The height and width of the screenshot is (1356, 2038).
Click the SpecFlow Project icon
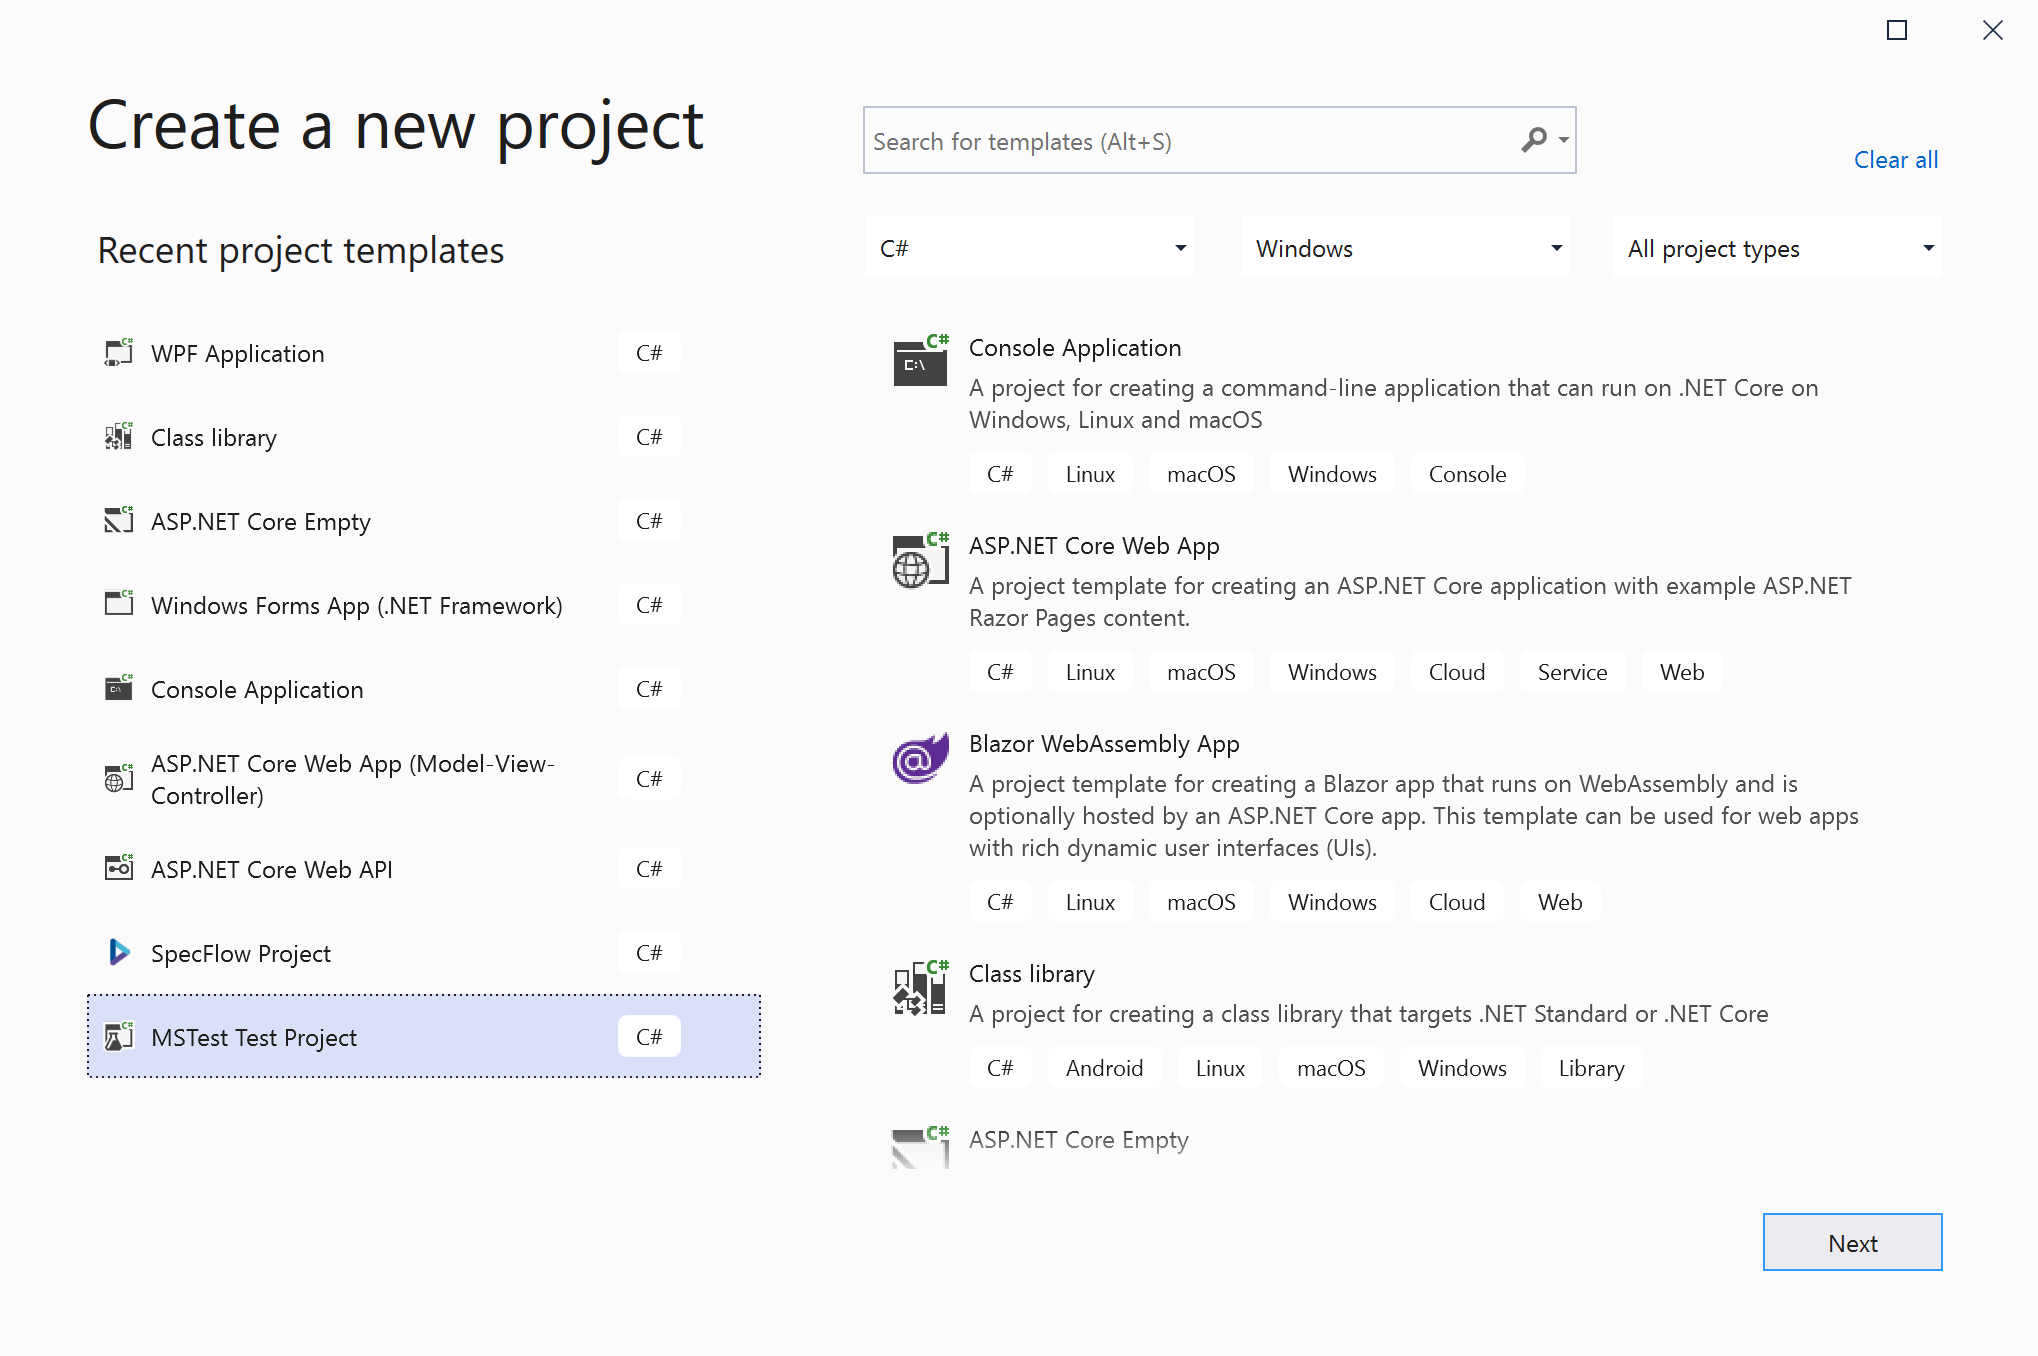(x=119, y=952)
